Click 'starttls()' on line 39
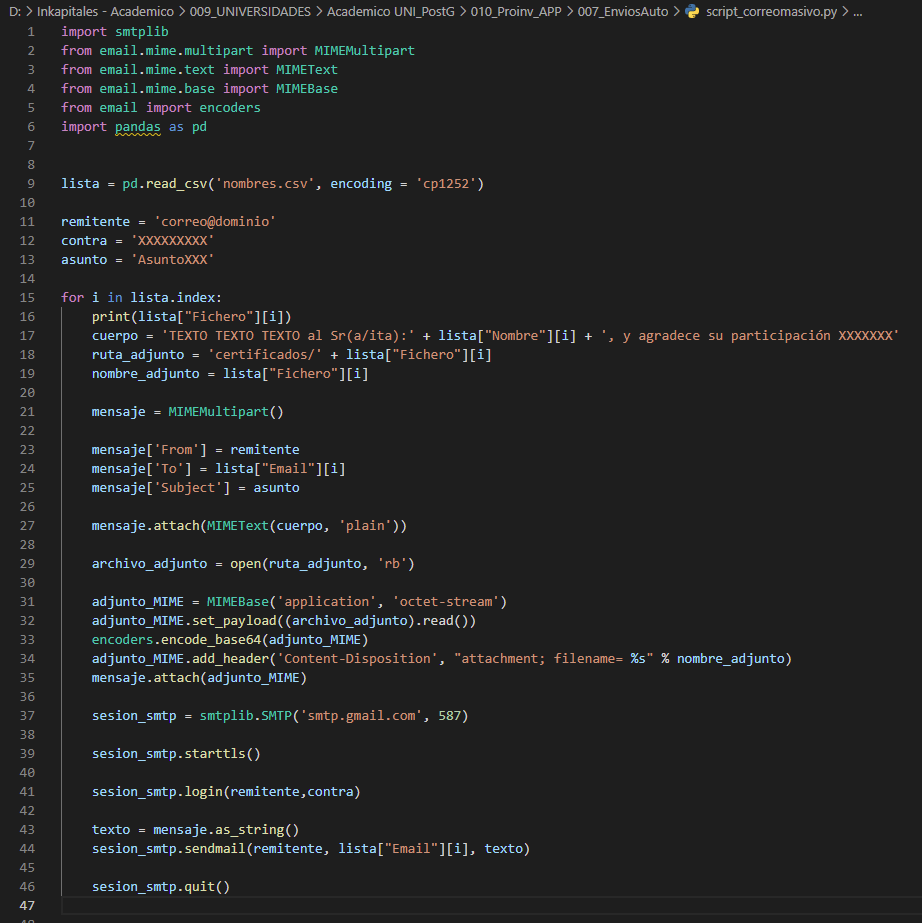This screenshot has width=922, height=923. click(223, 753)
